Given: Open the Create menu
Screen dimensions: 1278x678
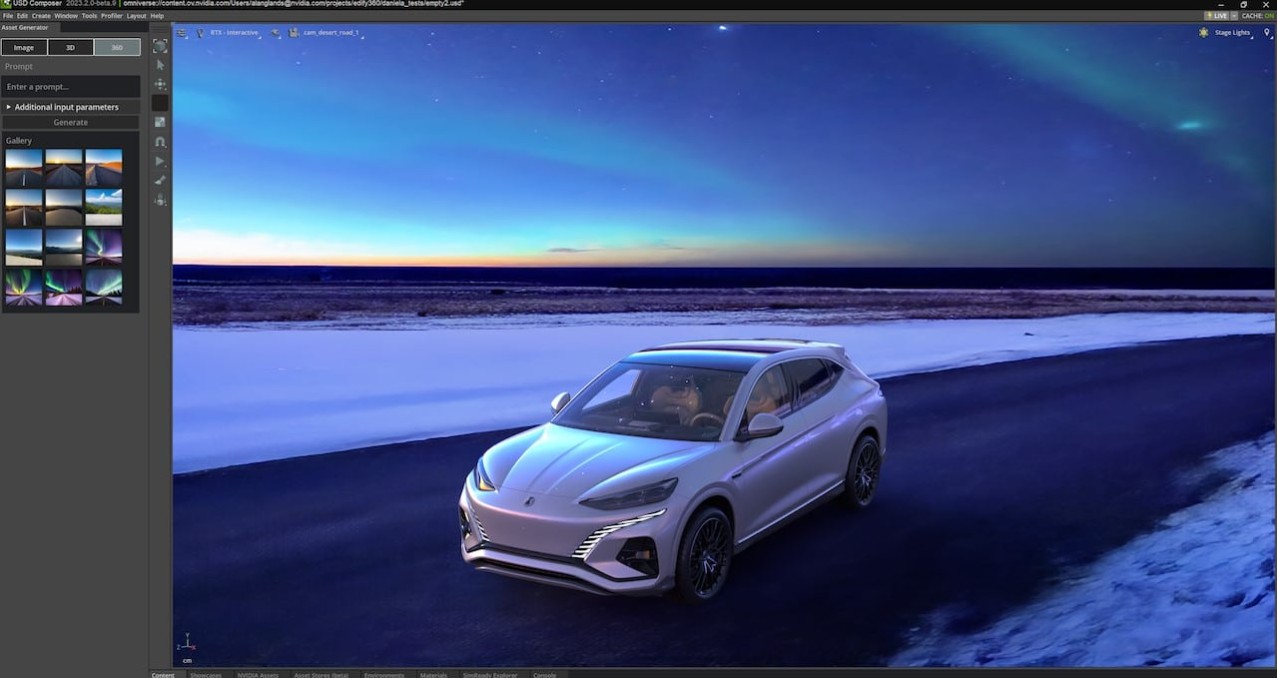Looking at the screenshot, I should coord(41,16).
